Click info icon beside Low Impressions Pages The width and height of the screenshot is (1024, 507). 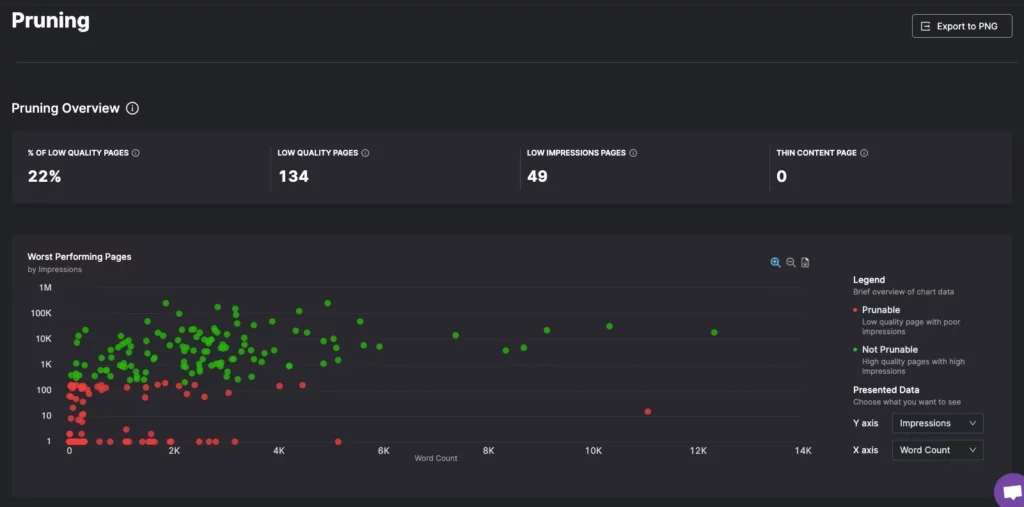pos(633,153)
